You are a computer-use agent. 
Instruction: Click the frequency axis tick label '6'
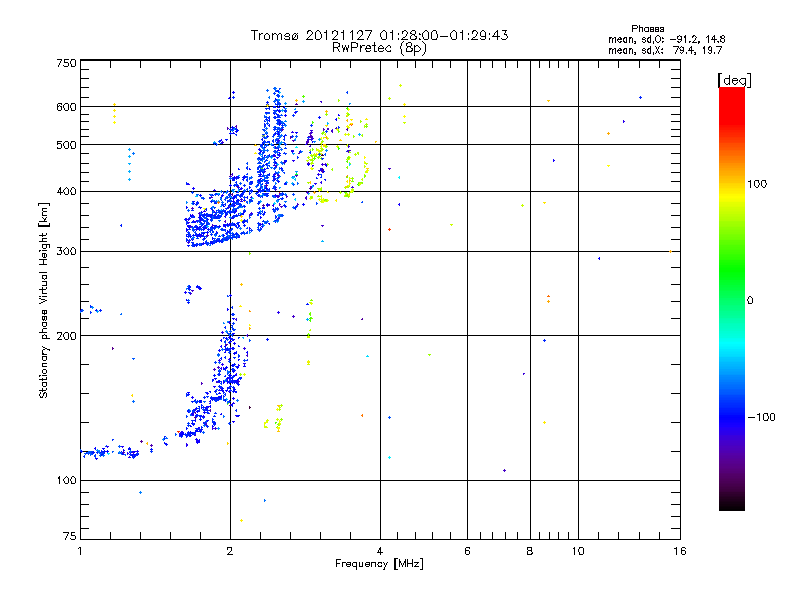point(468,551)
